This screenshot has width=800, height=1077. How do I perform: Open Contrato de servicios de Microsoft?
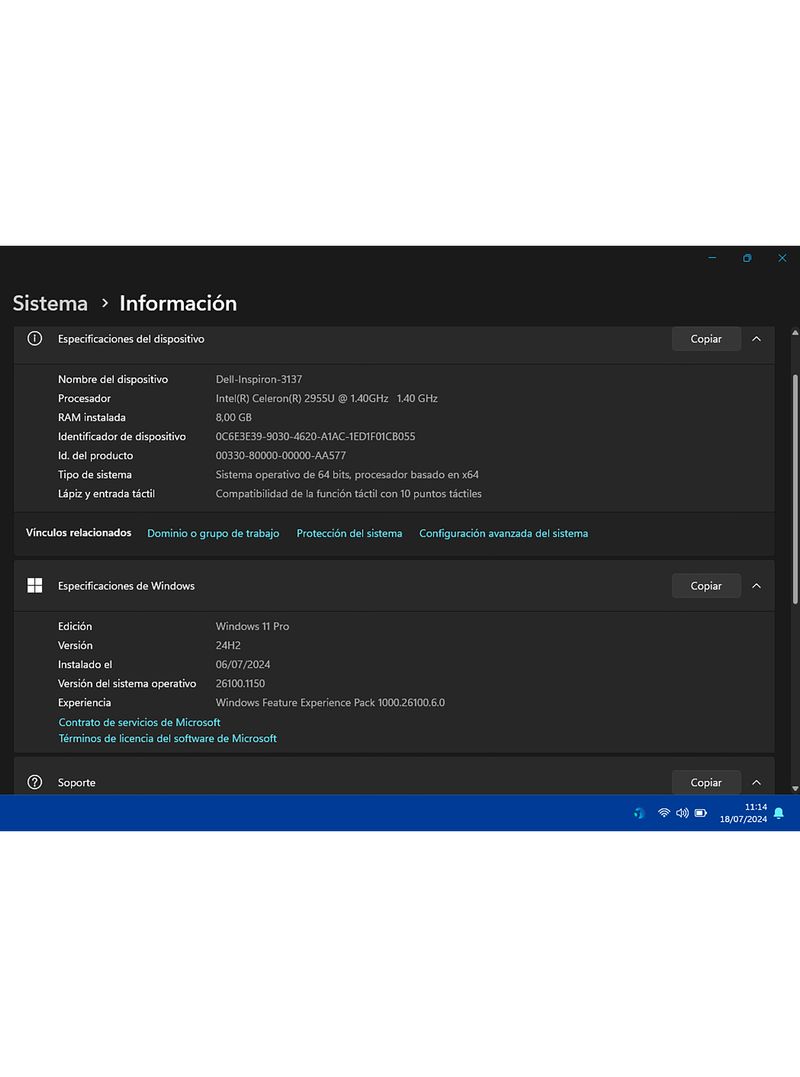point(139,722)
